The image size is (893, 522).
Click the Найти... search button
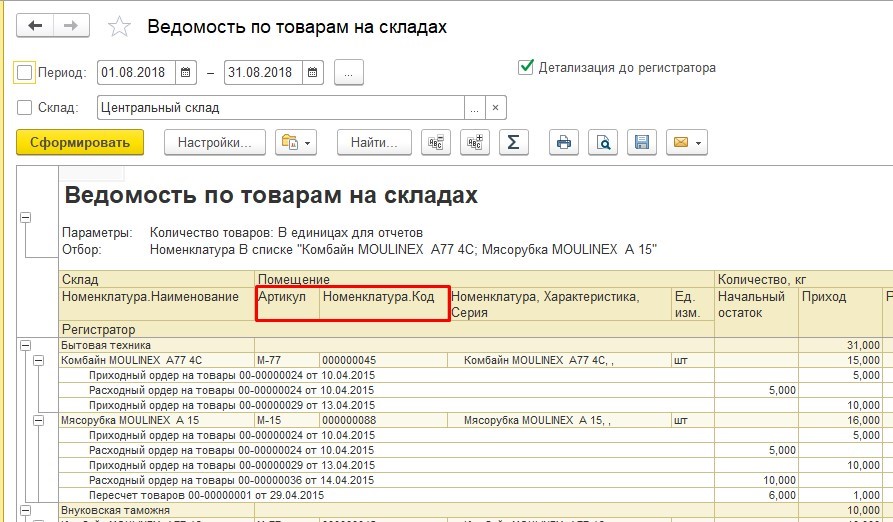click(374, 142)
